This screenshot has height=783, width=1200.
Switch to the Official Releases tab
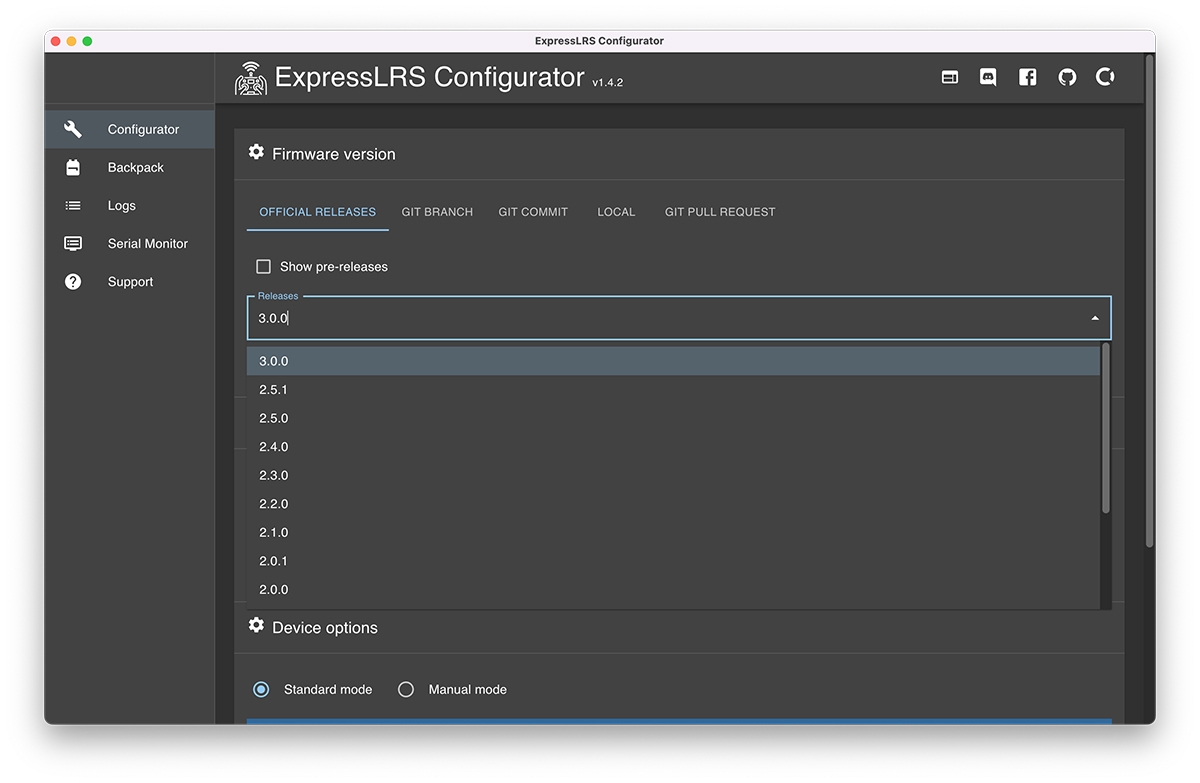tap(318, 212)
